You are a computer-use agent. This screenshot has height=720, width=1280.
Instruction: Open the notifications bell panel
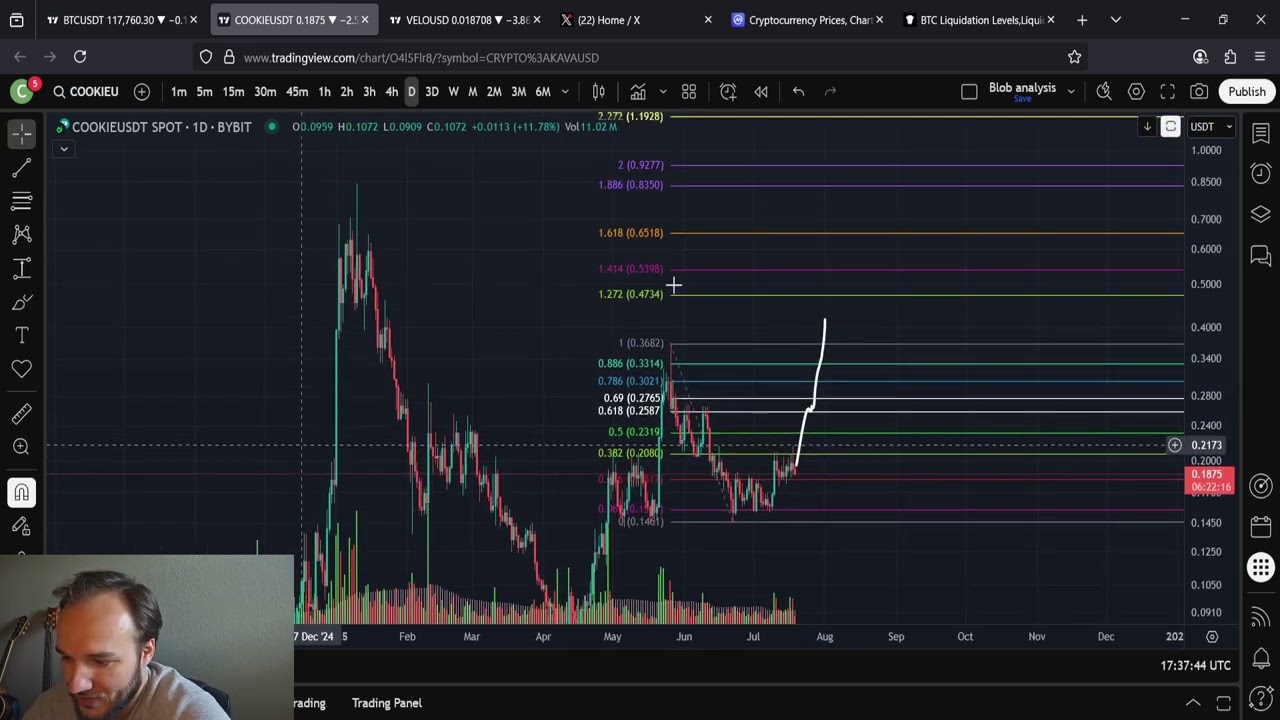tap(1261, 658)
